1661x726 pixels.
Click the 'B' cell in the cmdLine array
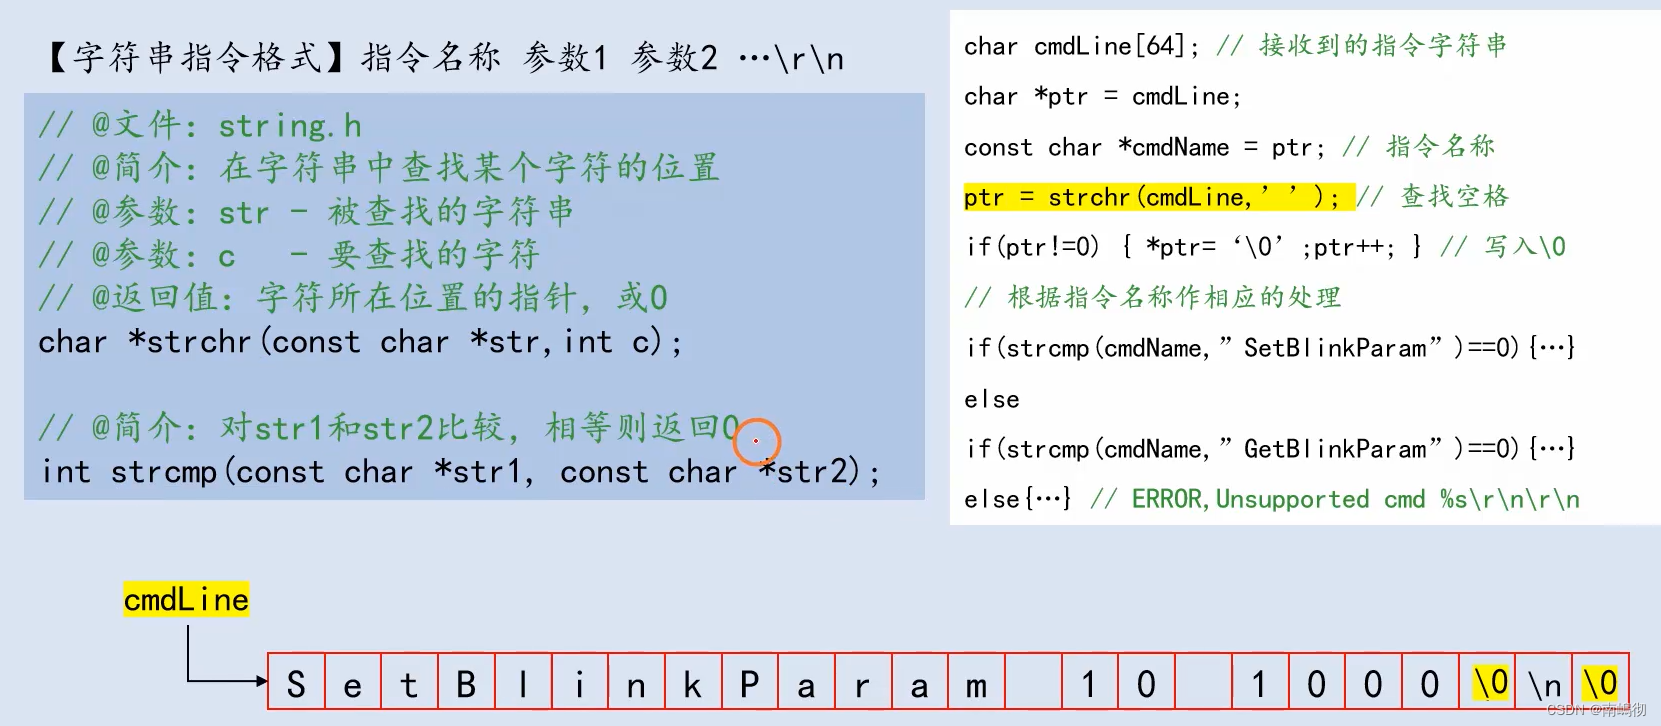pyautogui.click(x=466, y=682)
